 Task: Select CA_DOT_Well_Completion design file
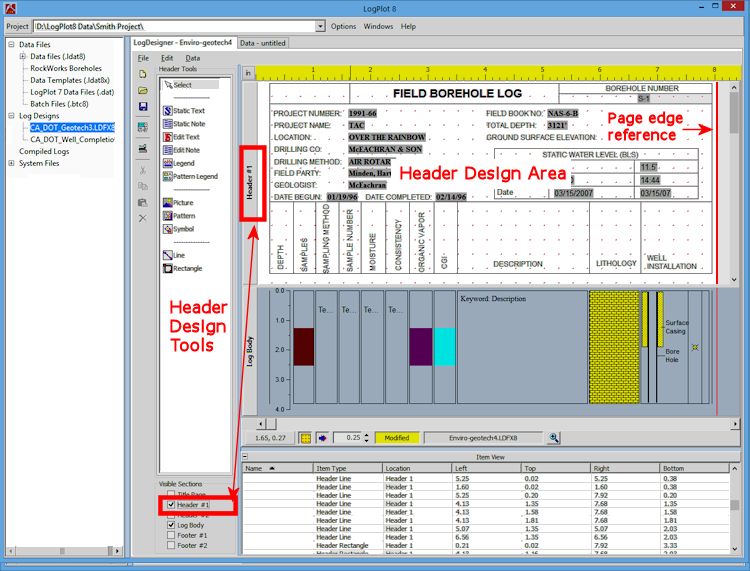(x=72, y=140)
